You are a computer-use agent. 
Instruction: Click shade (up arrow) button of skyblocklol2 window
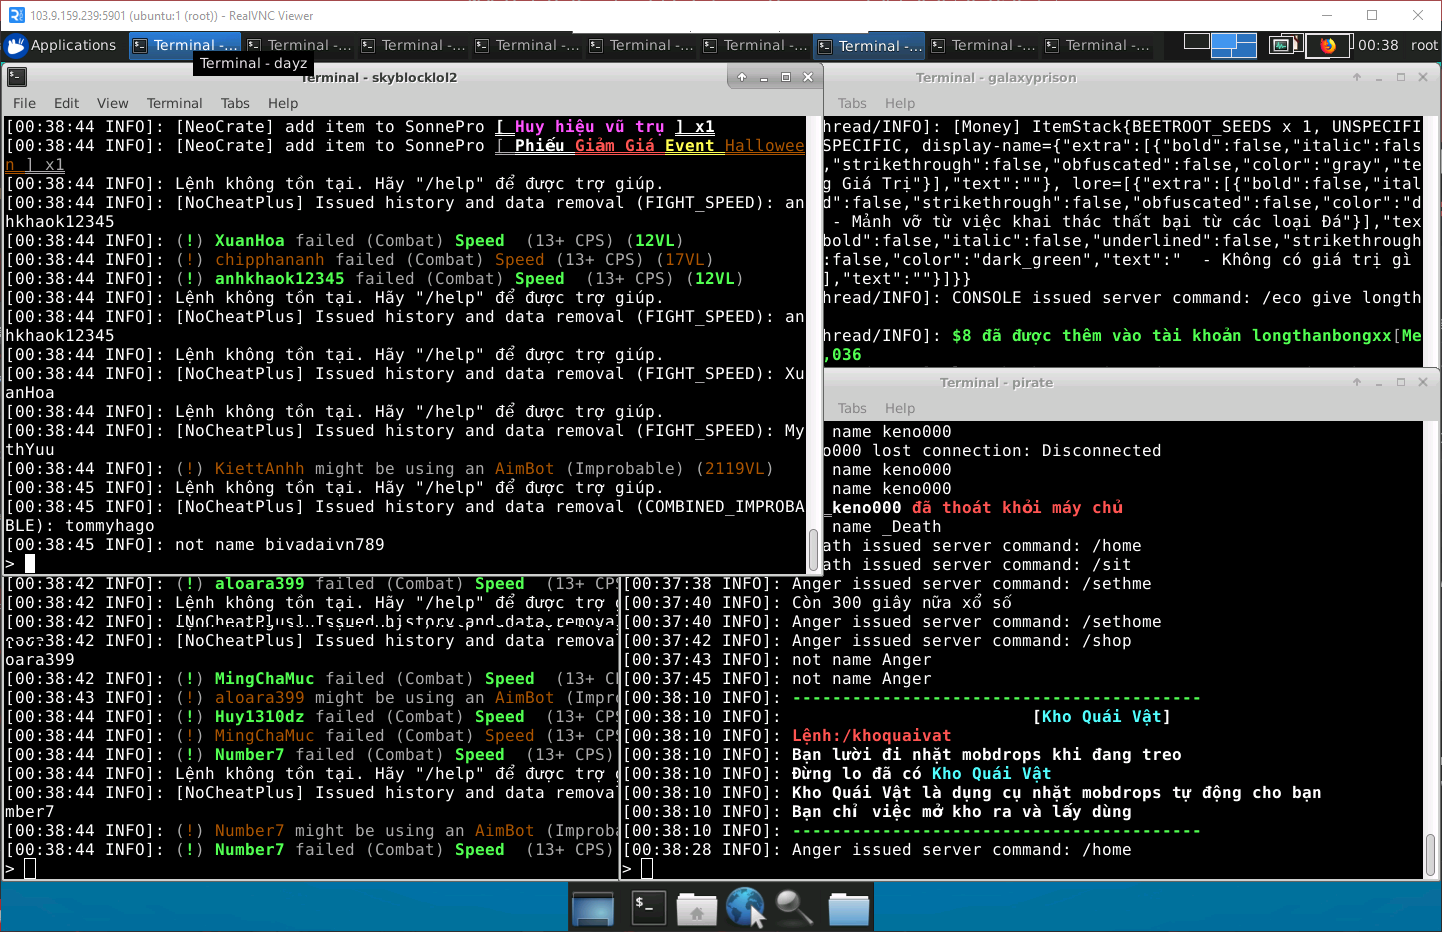[742, 77]
